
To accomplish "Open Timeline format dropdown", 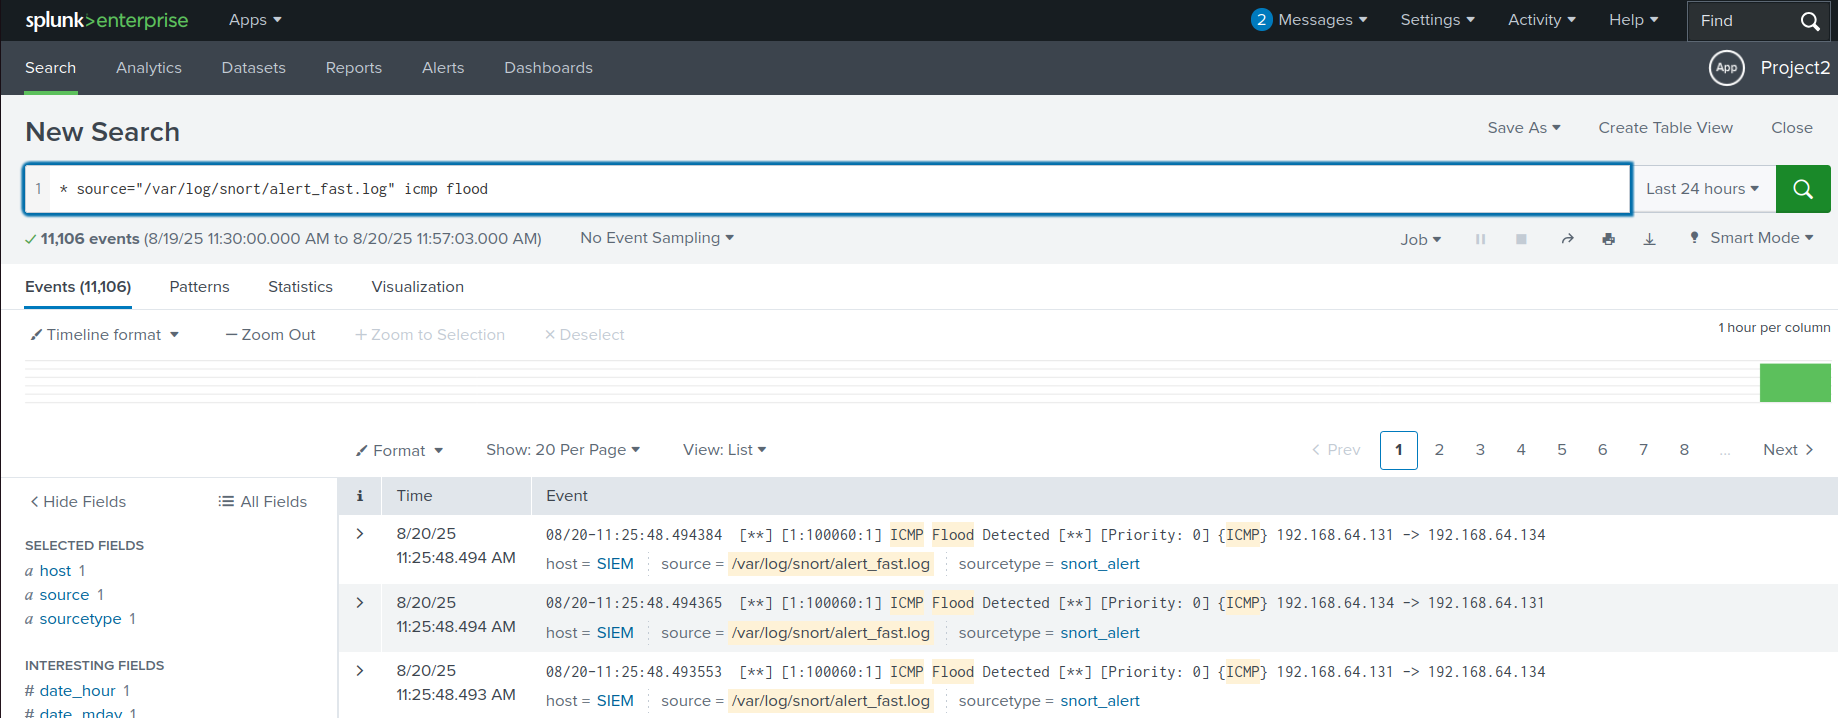I will [x=105, y=335].
